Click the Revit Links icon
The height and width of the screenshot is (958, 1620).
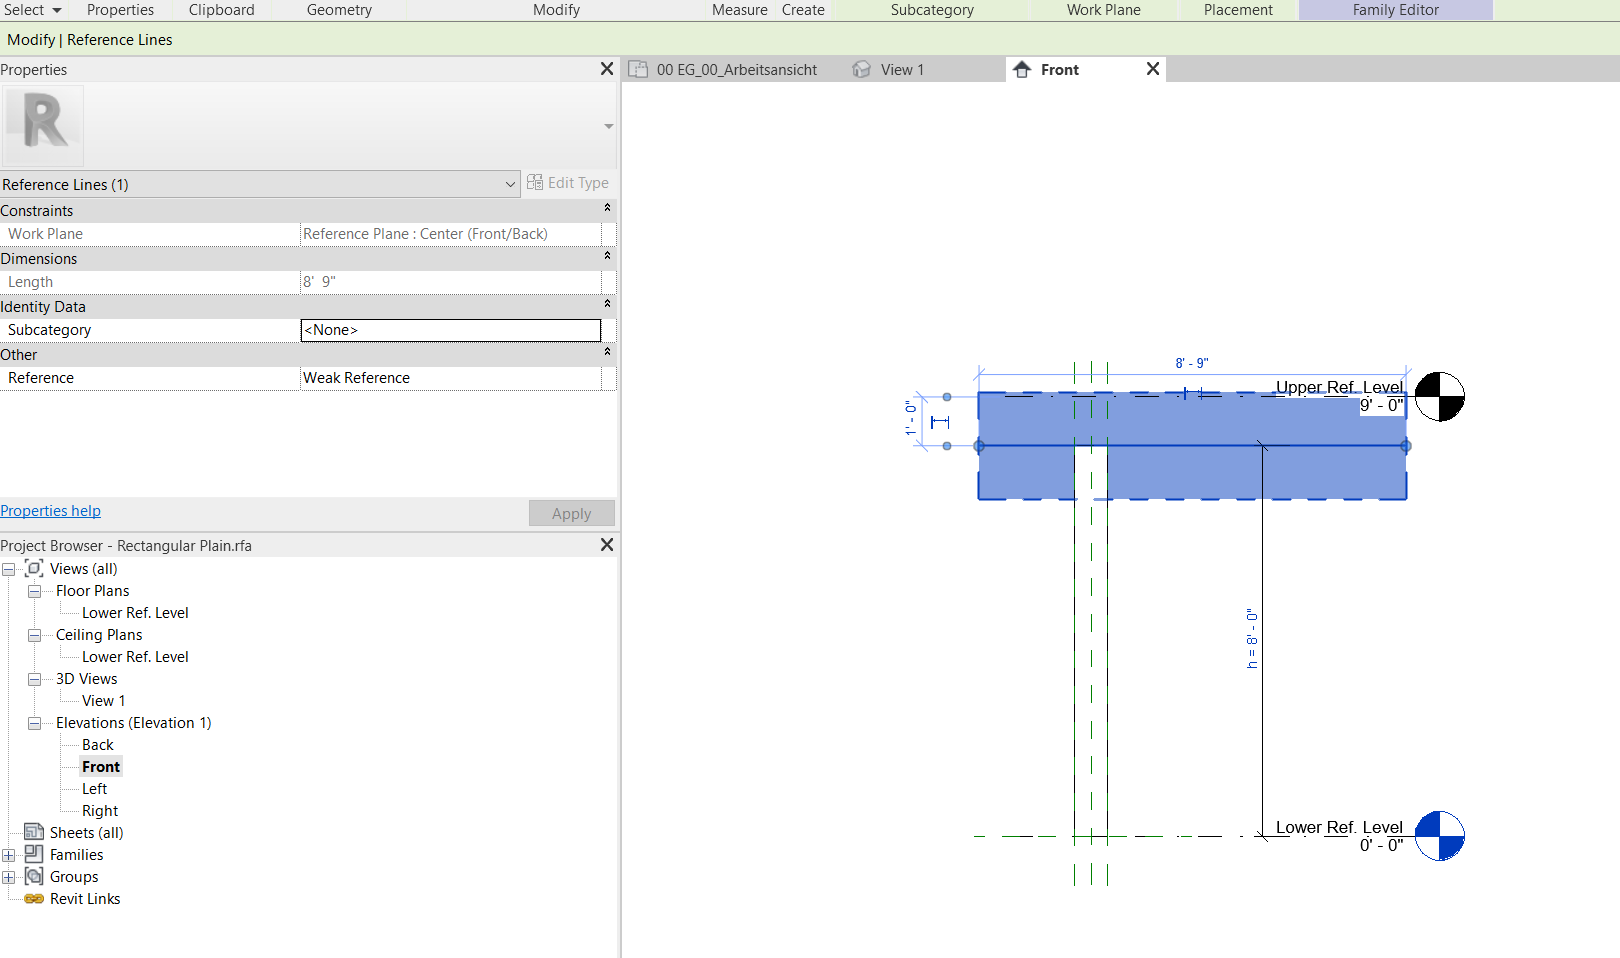pyautogui.click(x=34, y=898)
